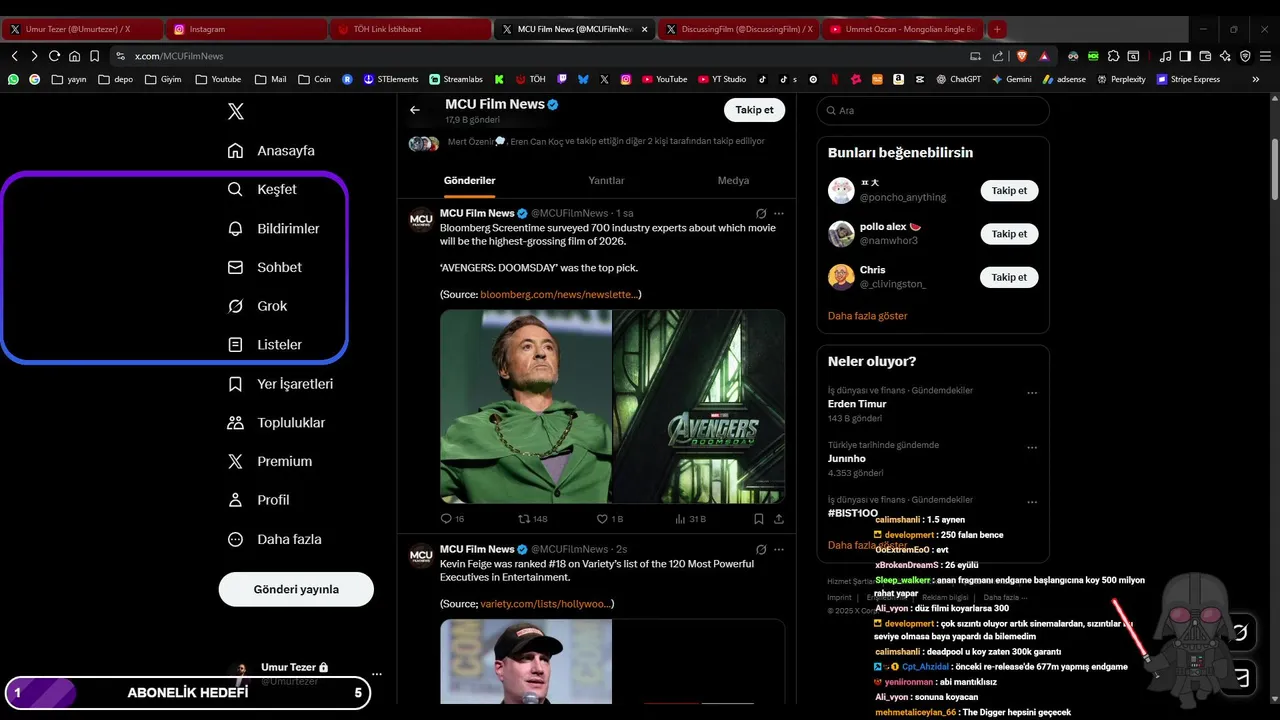Open account menu next to Umur Tezer

(x=376, y=674)
